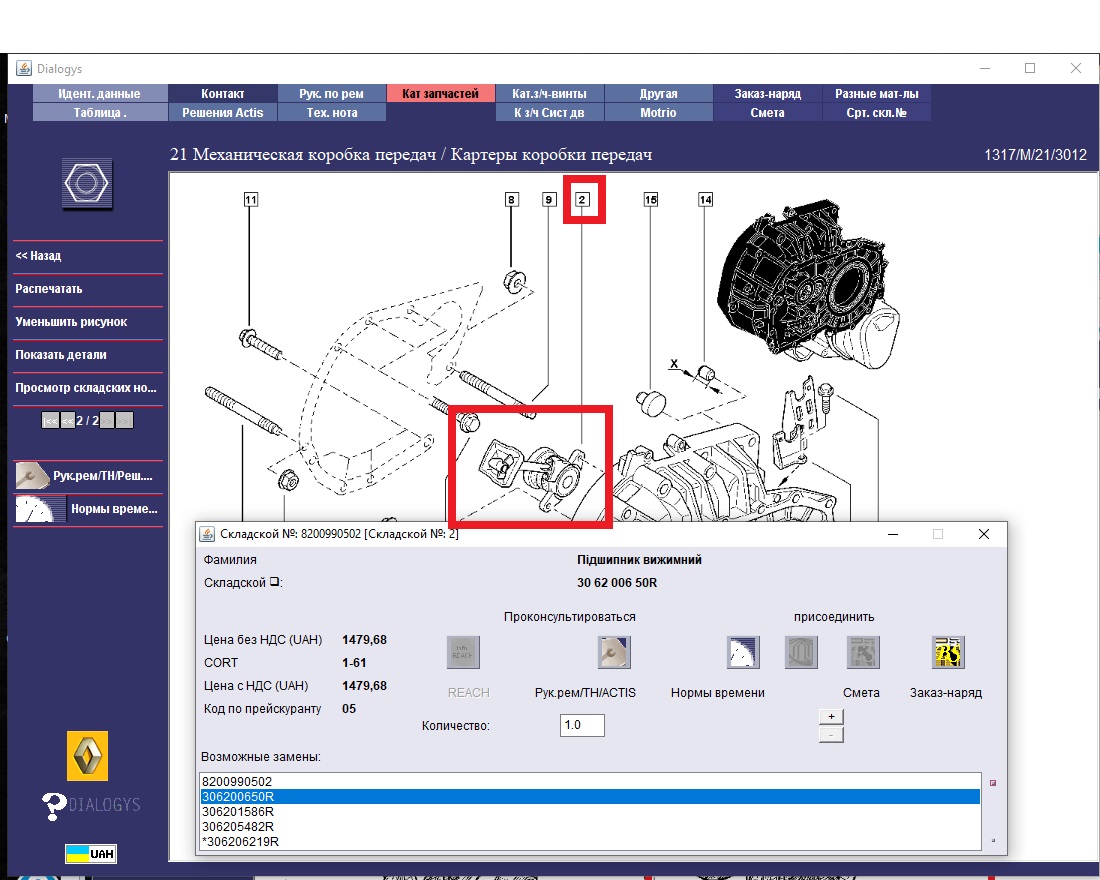Increase quantity with the plus button

pyautogui.click(x=831, y=716)
